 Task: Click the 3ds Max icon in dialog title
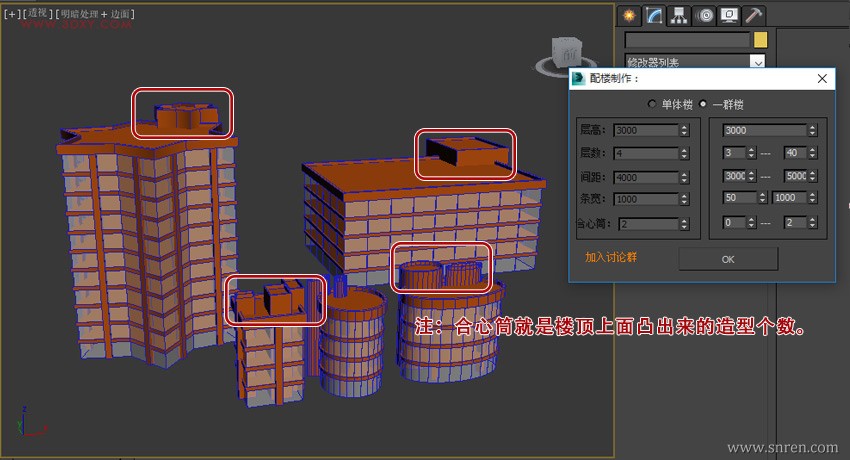578,78
